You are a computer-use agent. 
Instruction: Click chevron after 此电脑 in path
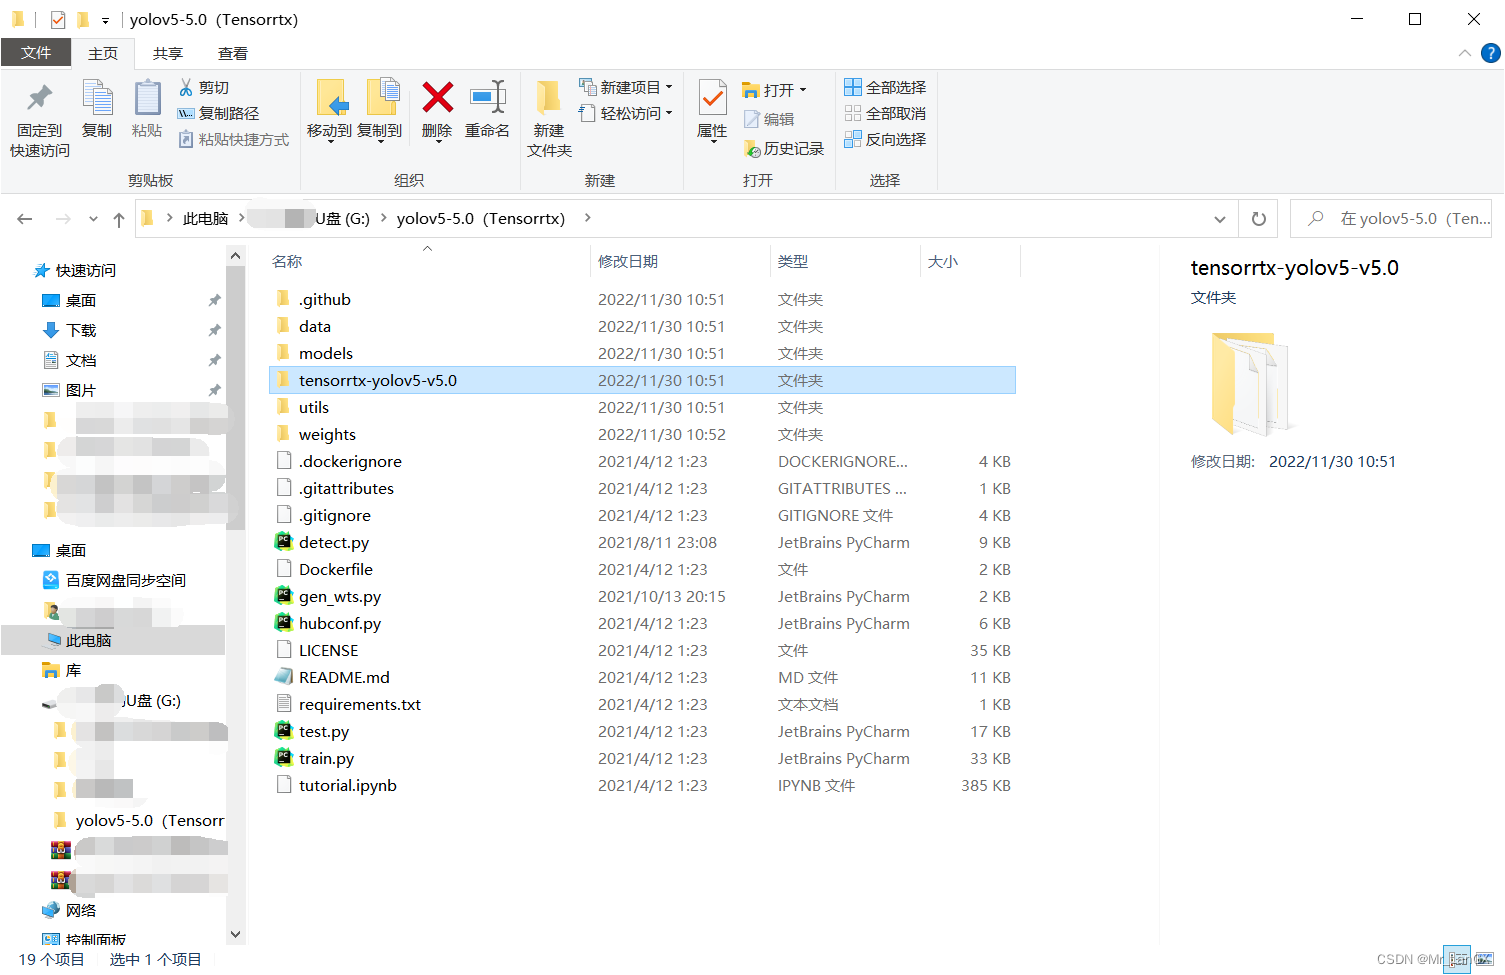[x=241, y=218]
